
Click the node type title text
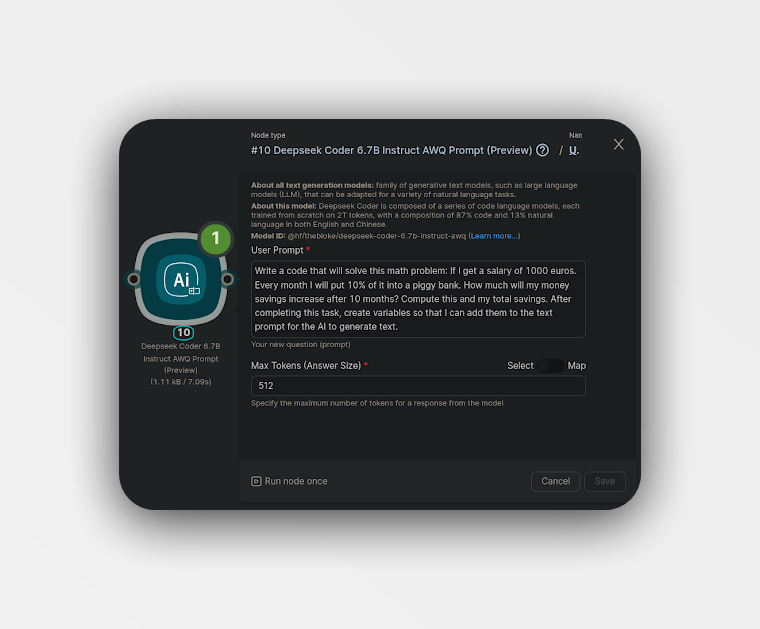391,151
